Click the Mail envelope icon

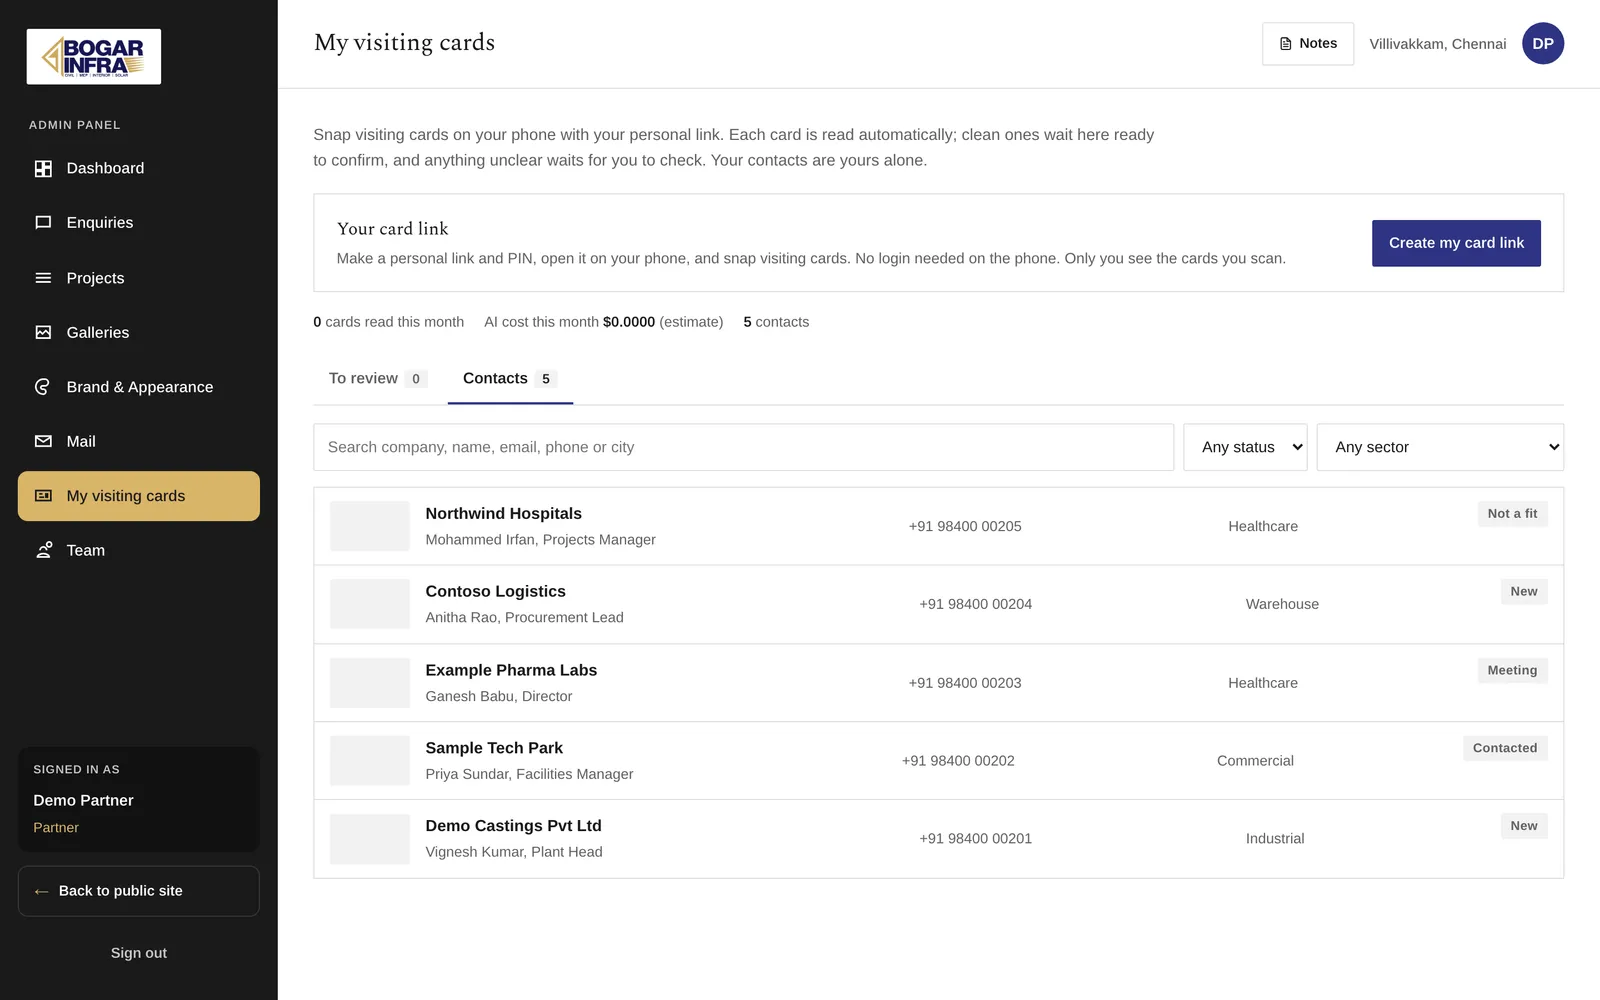(x=43, y=441)
